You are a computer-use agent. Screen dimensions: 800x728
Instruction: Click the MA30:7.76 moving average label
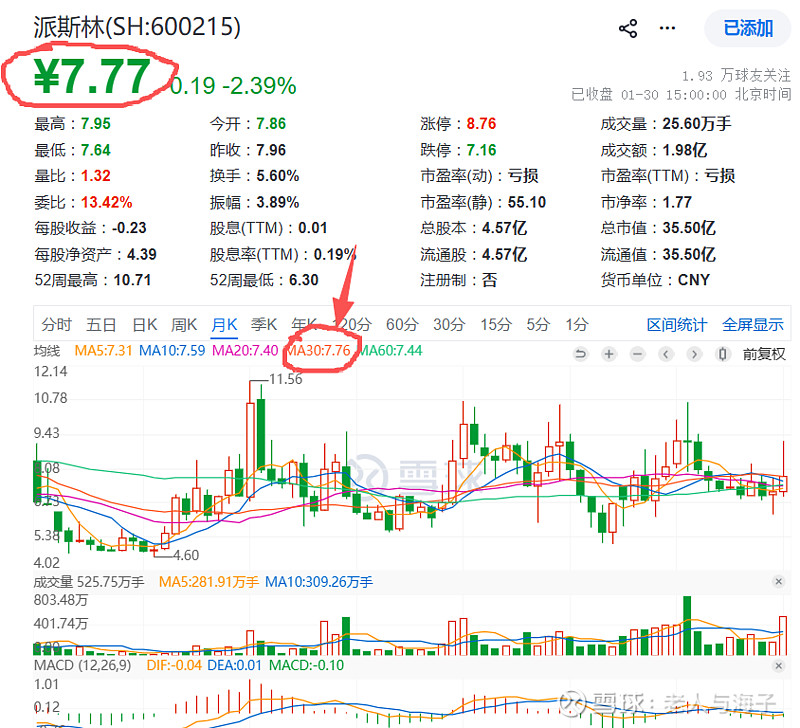(x=318, y=350)
